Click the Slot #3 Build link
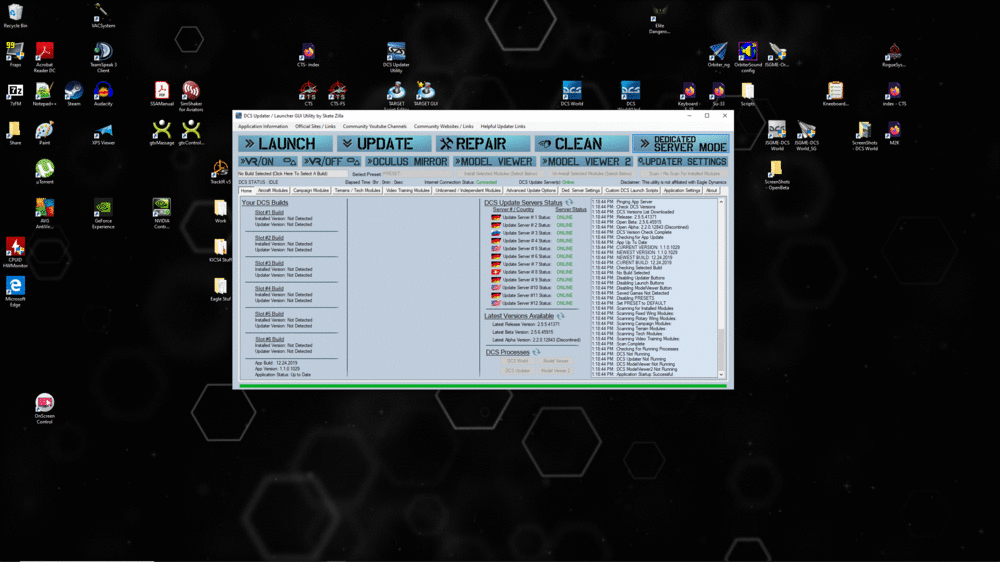Viewport: 1000px width, 562px height. tap(269, 263)
